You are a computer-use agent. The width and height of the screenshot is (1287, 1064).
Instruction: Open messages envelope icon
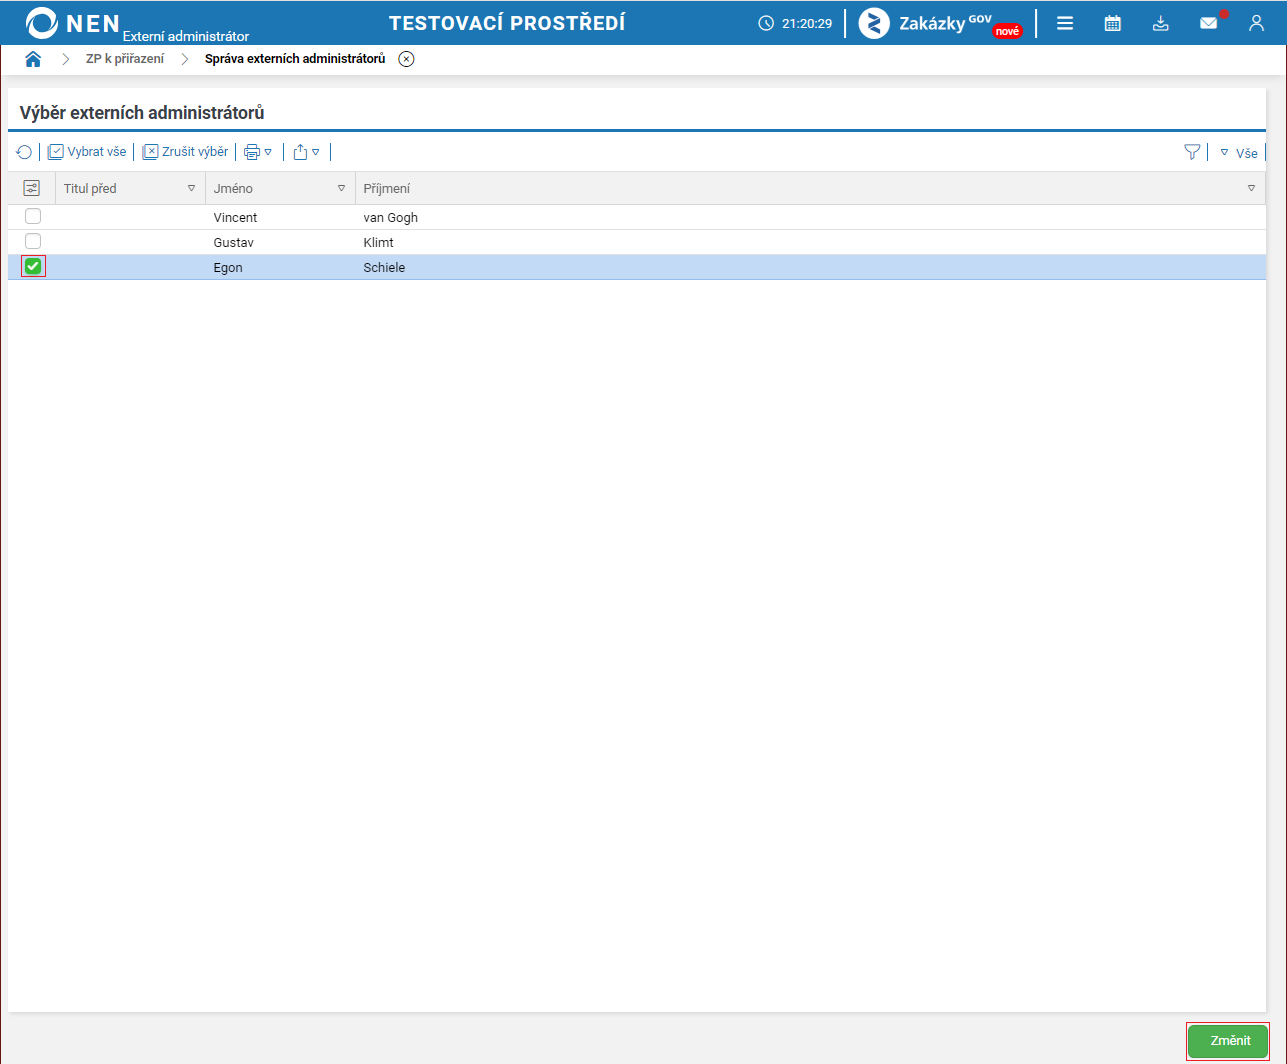pos(1209,23)
